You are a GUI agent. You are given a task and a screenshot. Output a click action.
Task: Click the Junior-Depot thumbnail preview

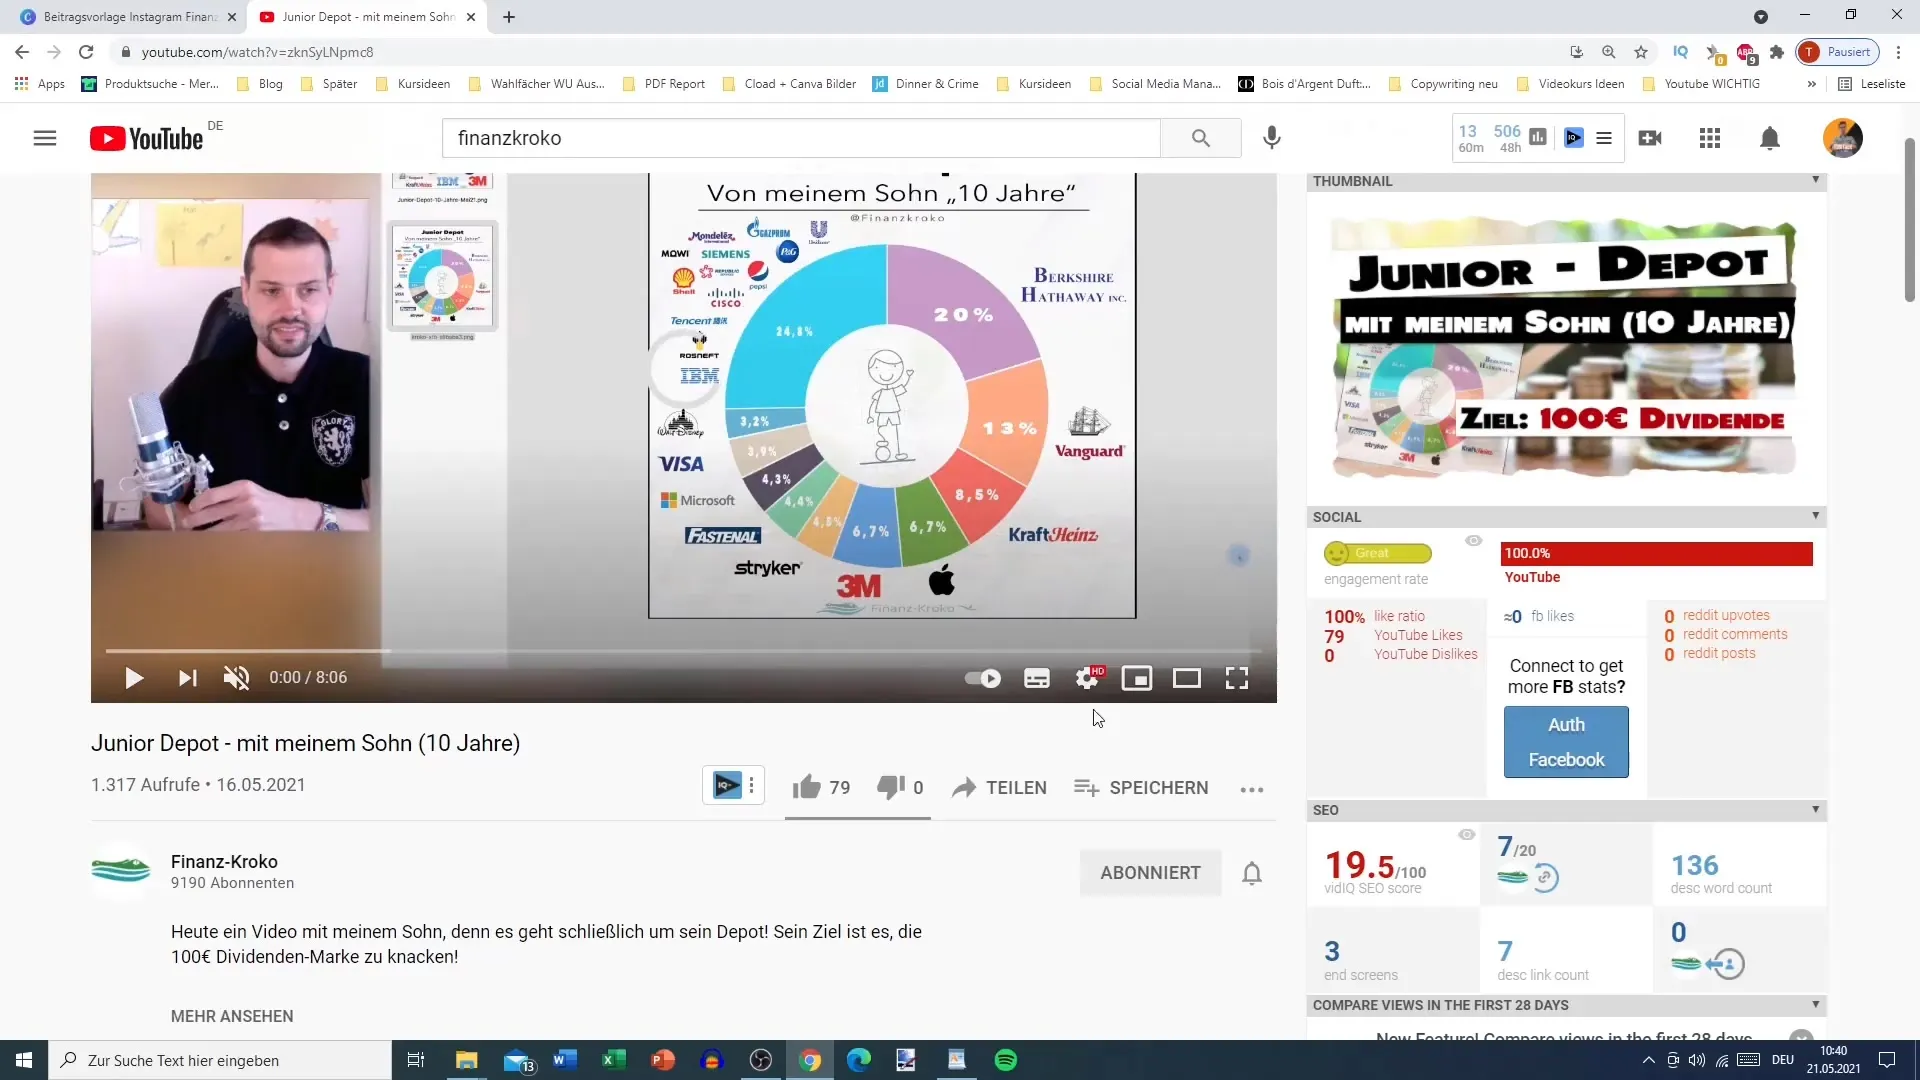(x=1565, y=346)
